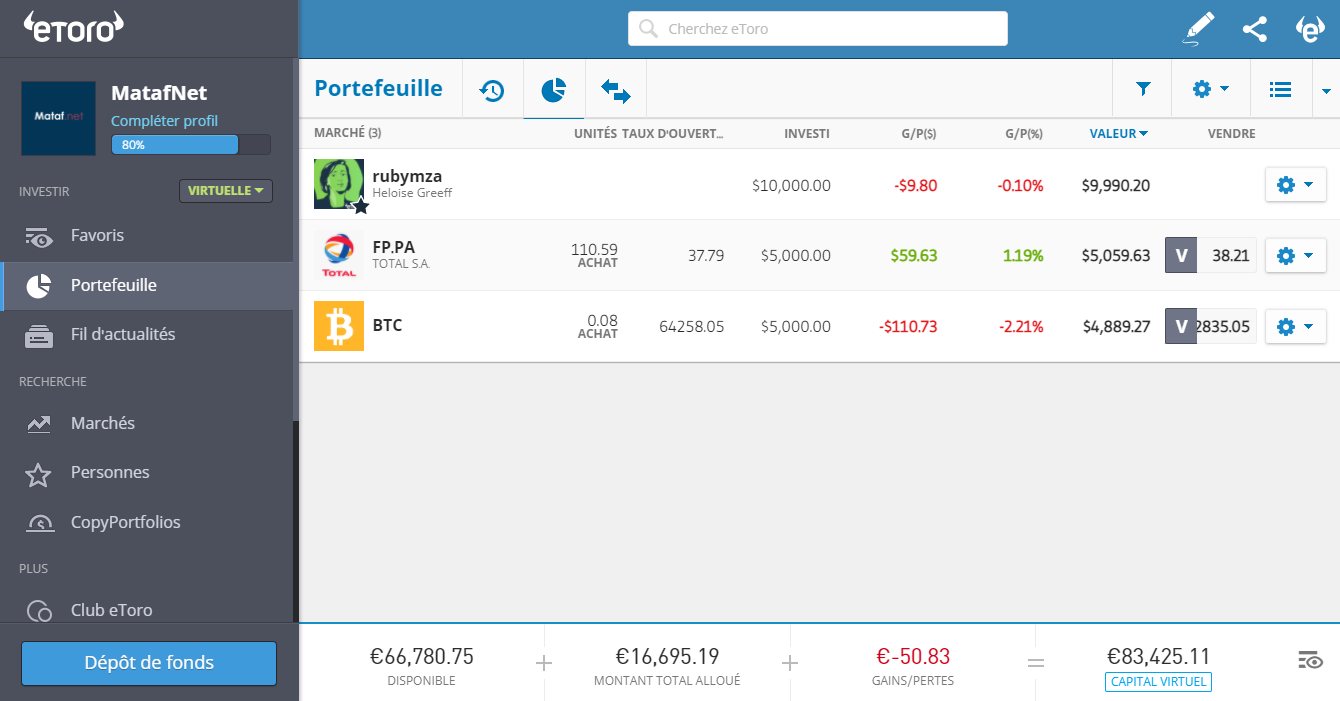1340x701 pixels.
Task: Click the share icon in header
Action: (1255, 29)
